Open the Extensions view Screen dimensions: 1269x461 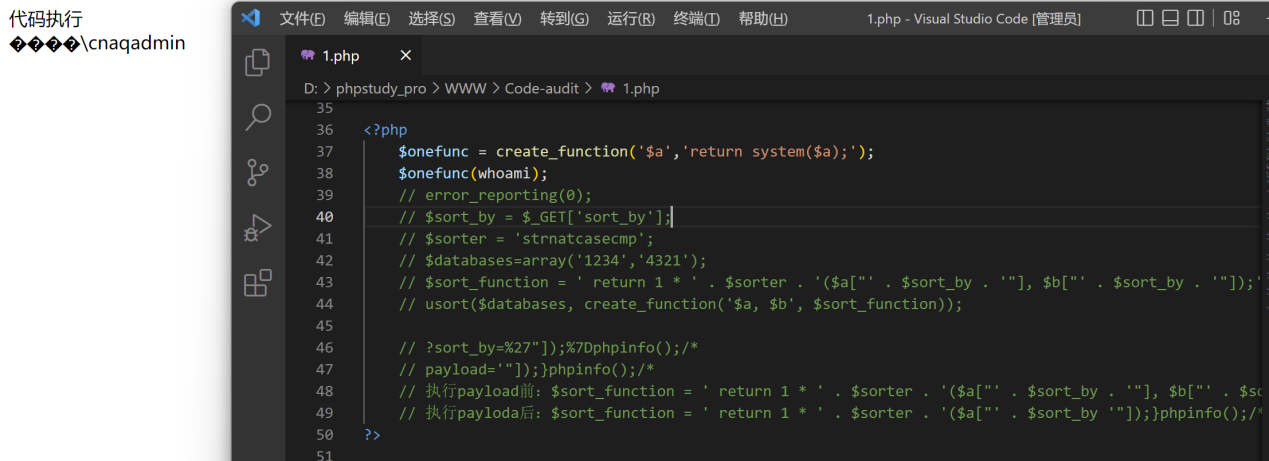[x=258, y=283]
